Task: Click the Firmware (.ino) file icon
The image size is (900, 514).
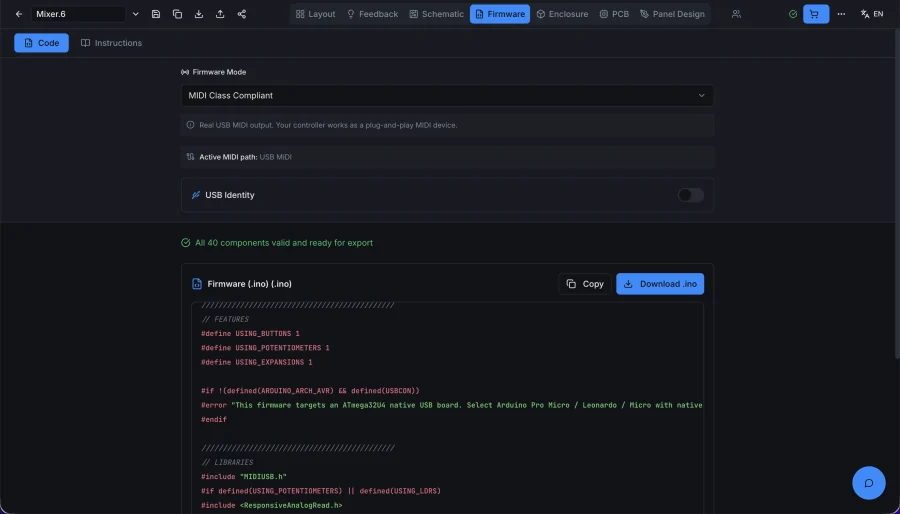Action: pyautogui.click(x=197, y=284)
